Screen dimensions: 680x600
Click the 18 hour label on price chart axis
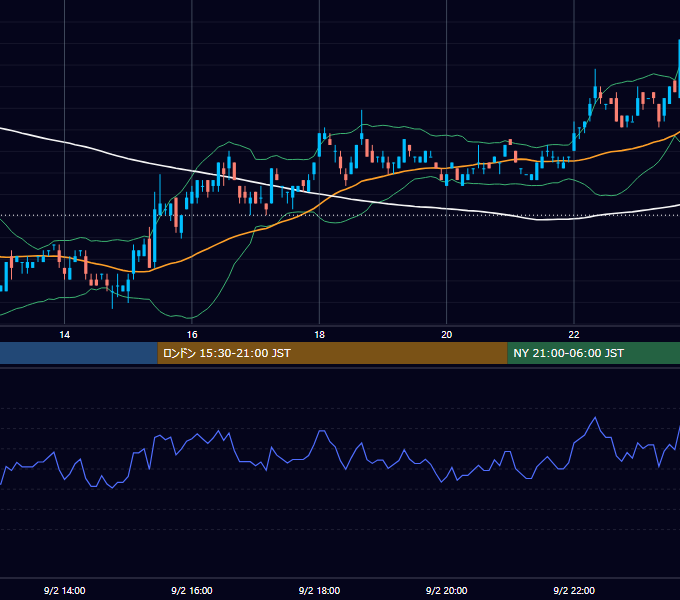(319, 335)
